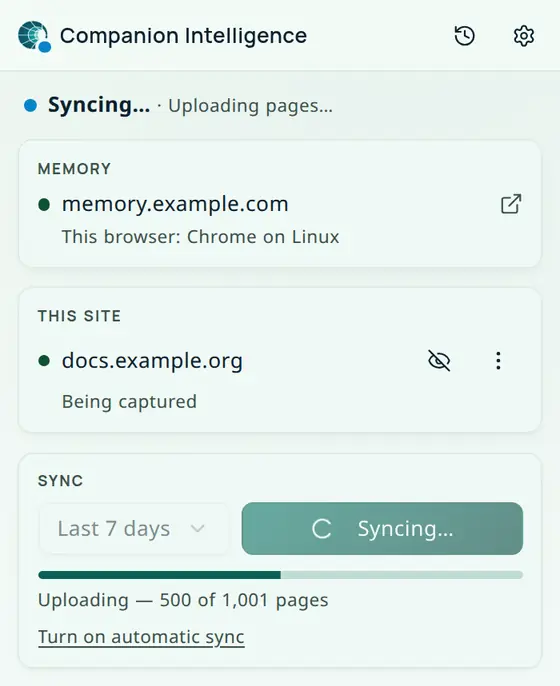The image size is (560, 686).
Task: Click the THIS SITE section label
Action: click(x=79, y=316)
